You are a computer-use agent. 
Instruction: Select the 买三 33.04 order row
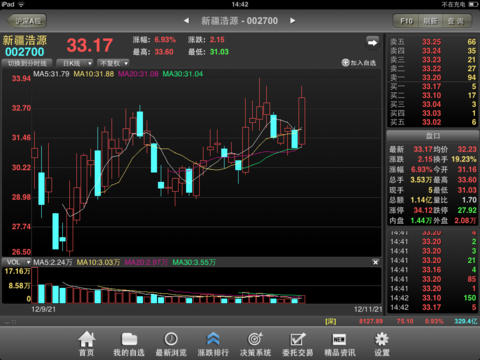tap(433, 104)
